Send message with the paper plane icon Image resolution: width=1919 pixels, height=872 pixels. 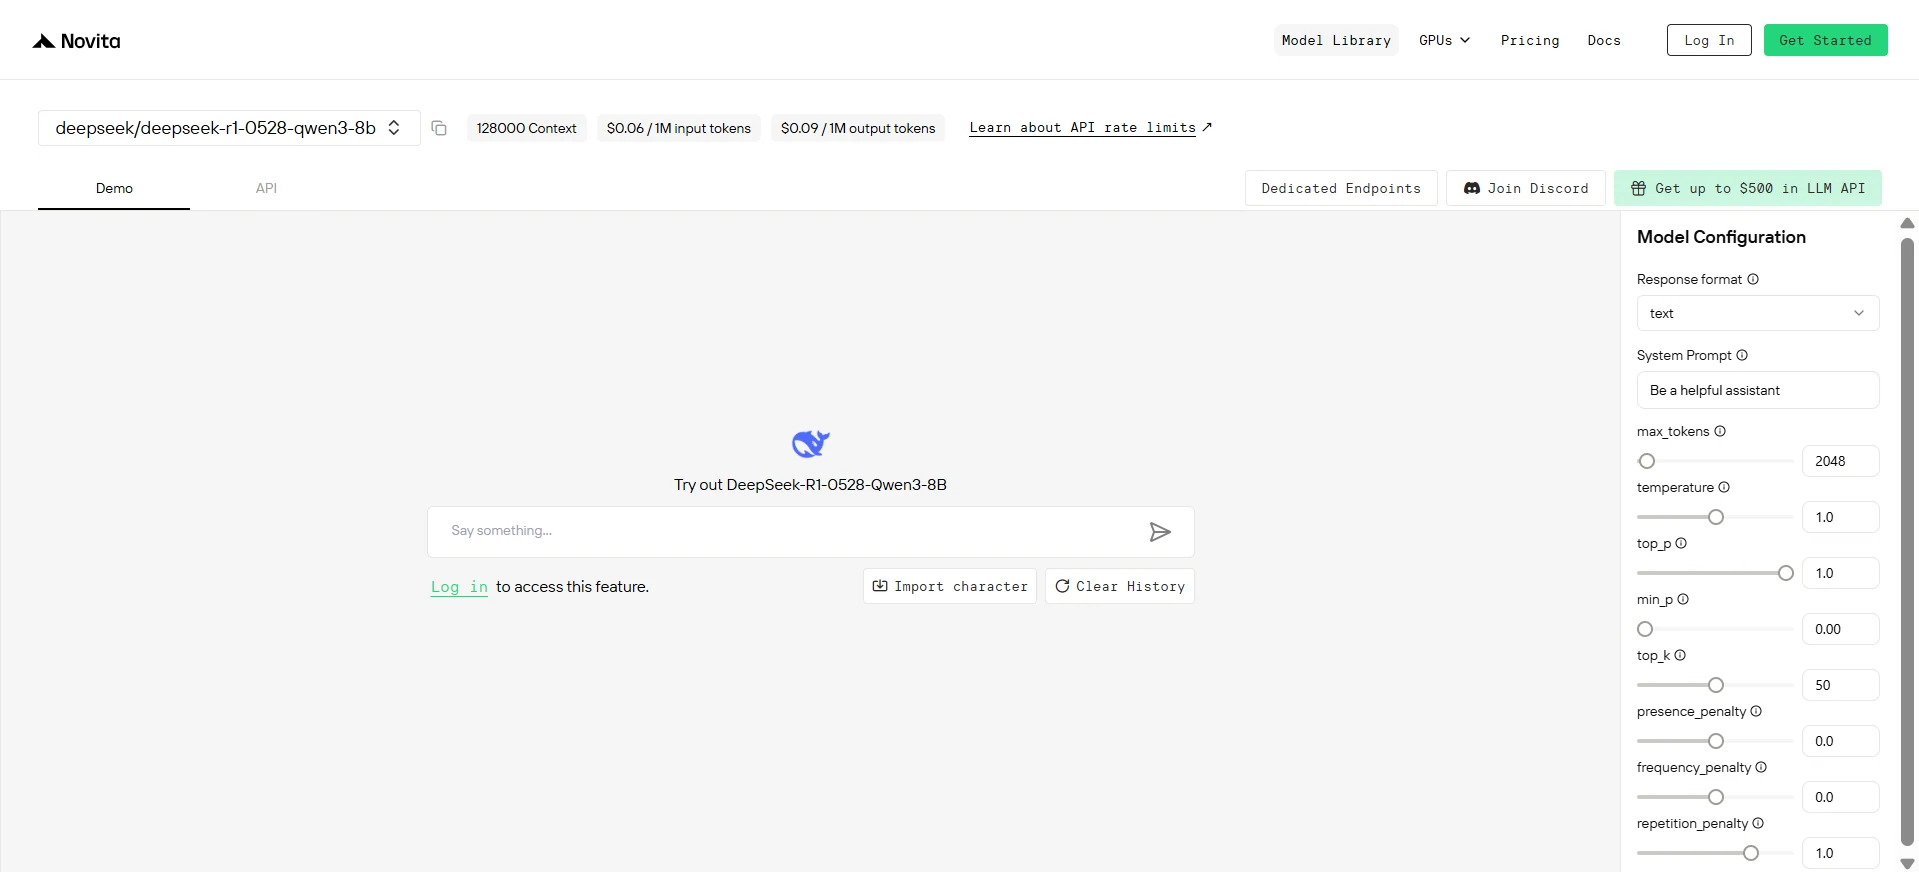[1159, 532]
